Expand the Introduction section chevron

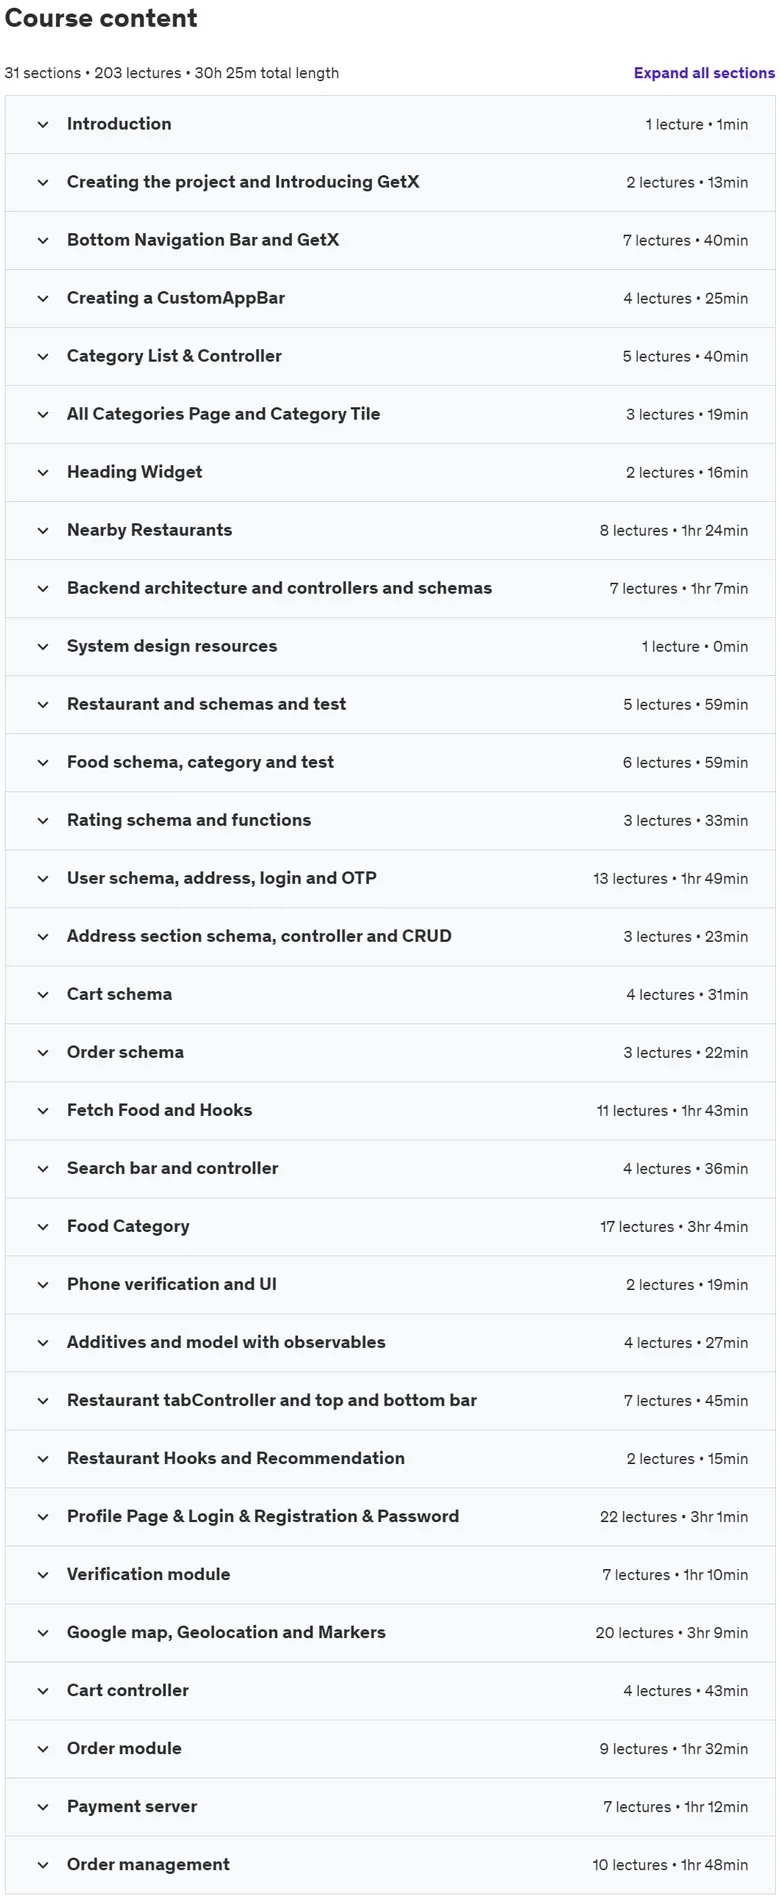[43, 125]
